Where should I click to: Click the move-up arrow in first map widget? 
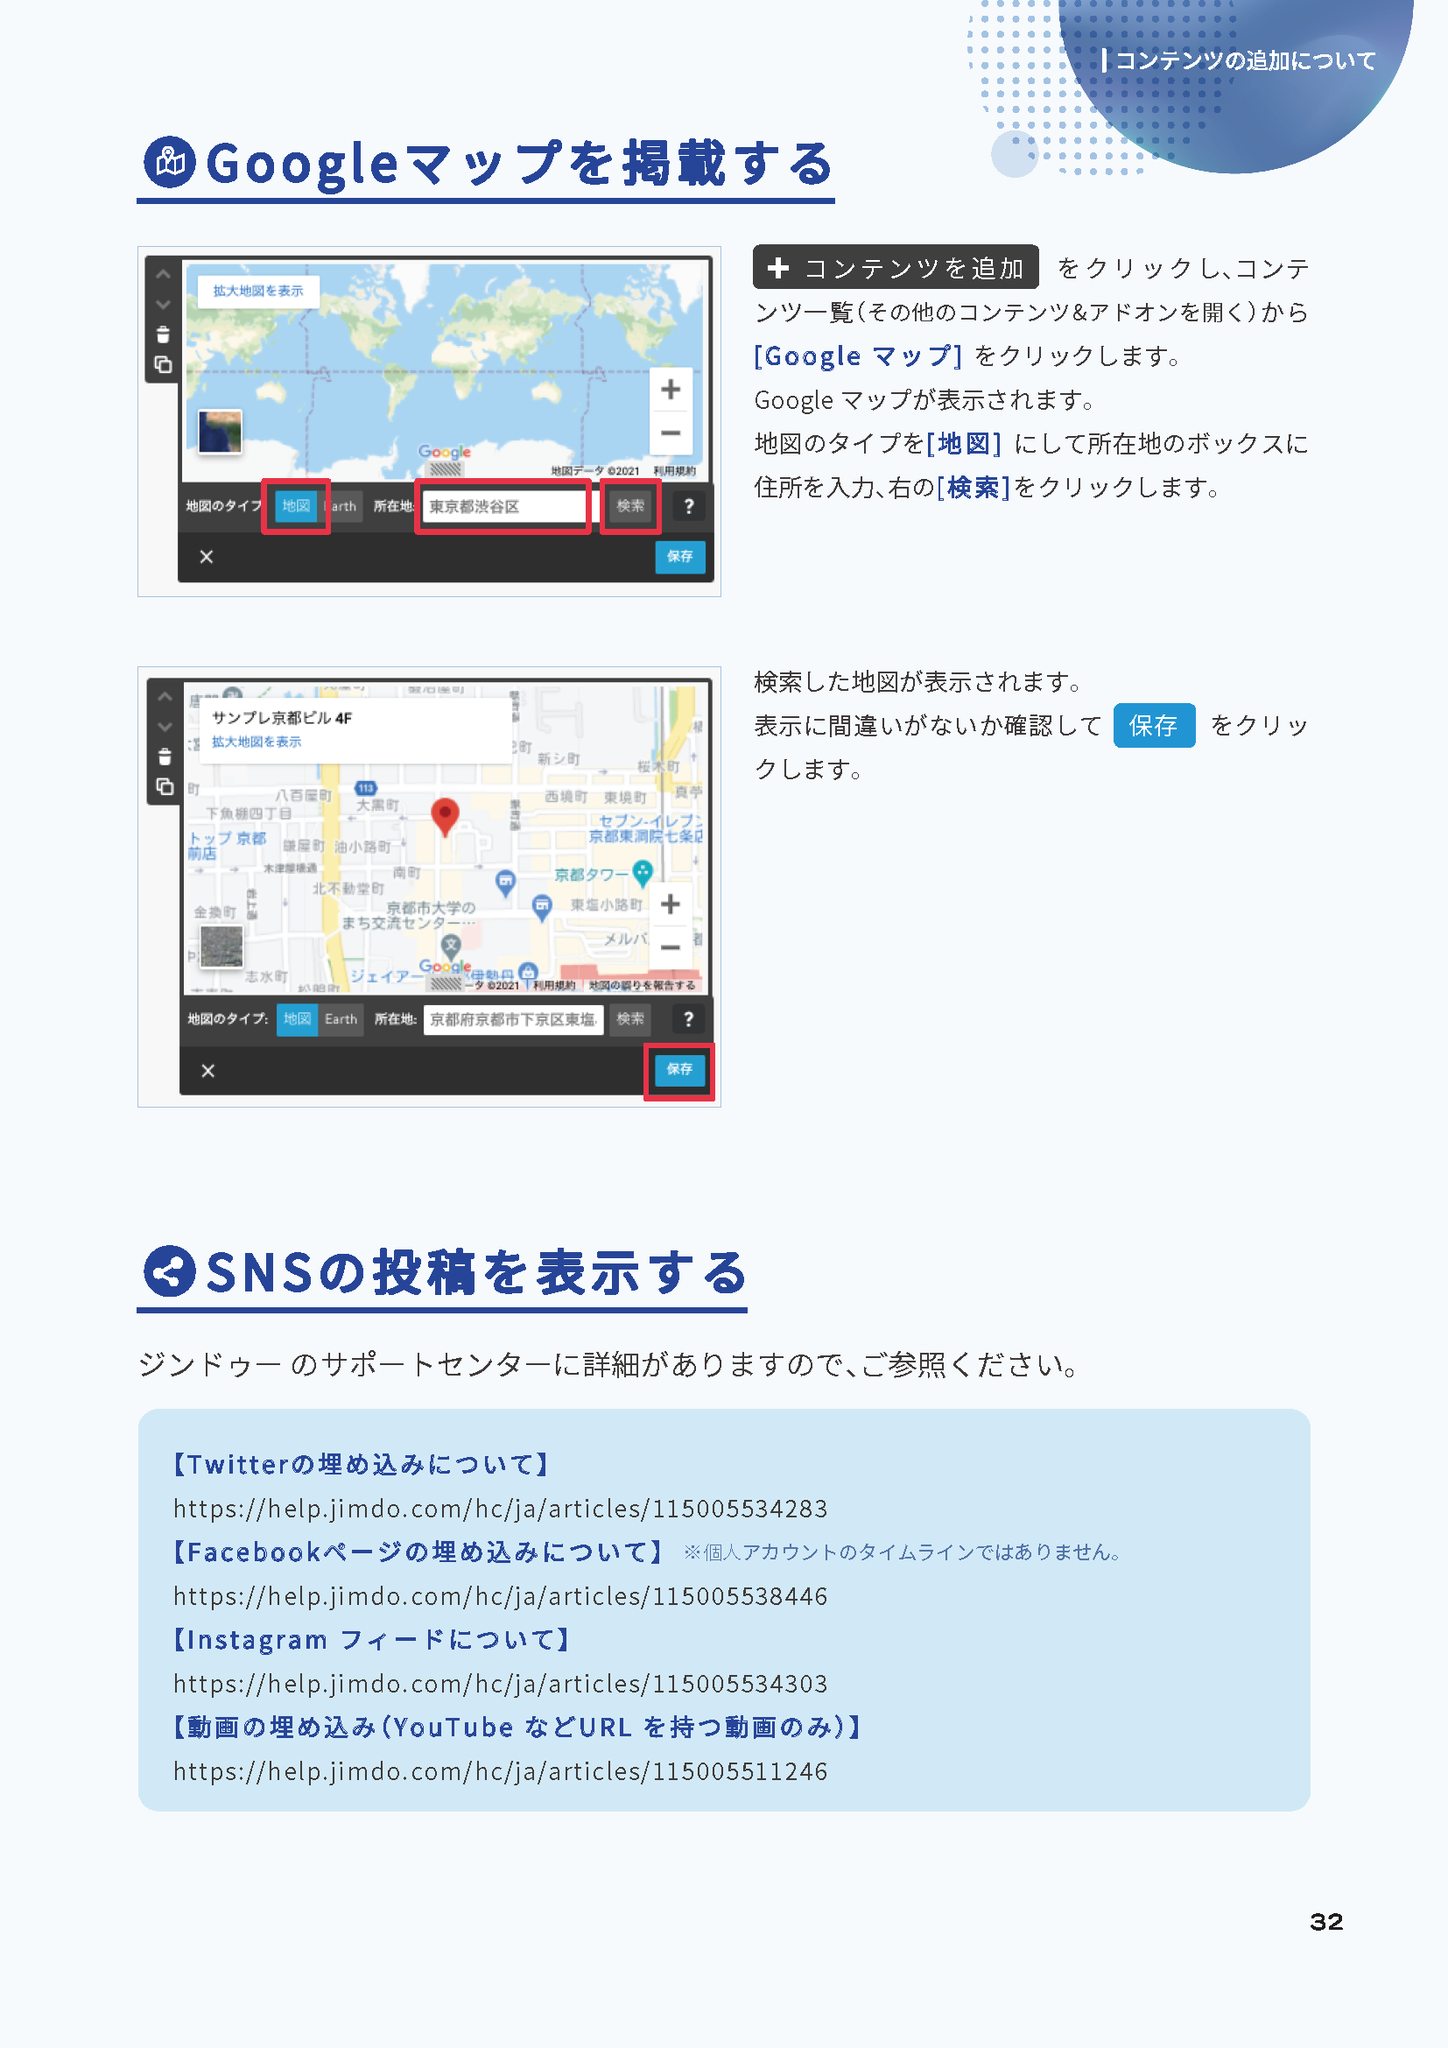163,274
